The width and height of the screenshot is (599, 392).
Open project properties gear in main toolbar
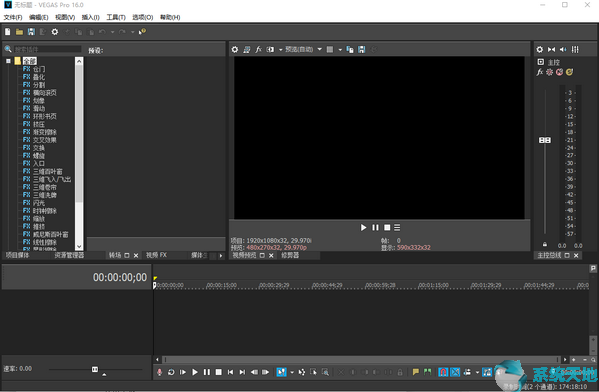[55, 32]
